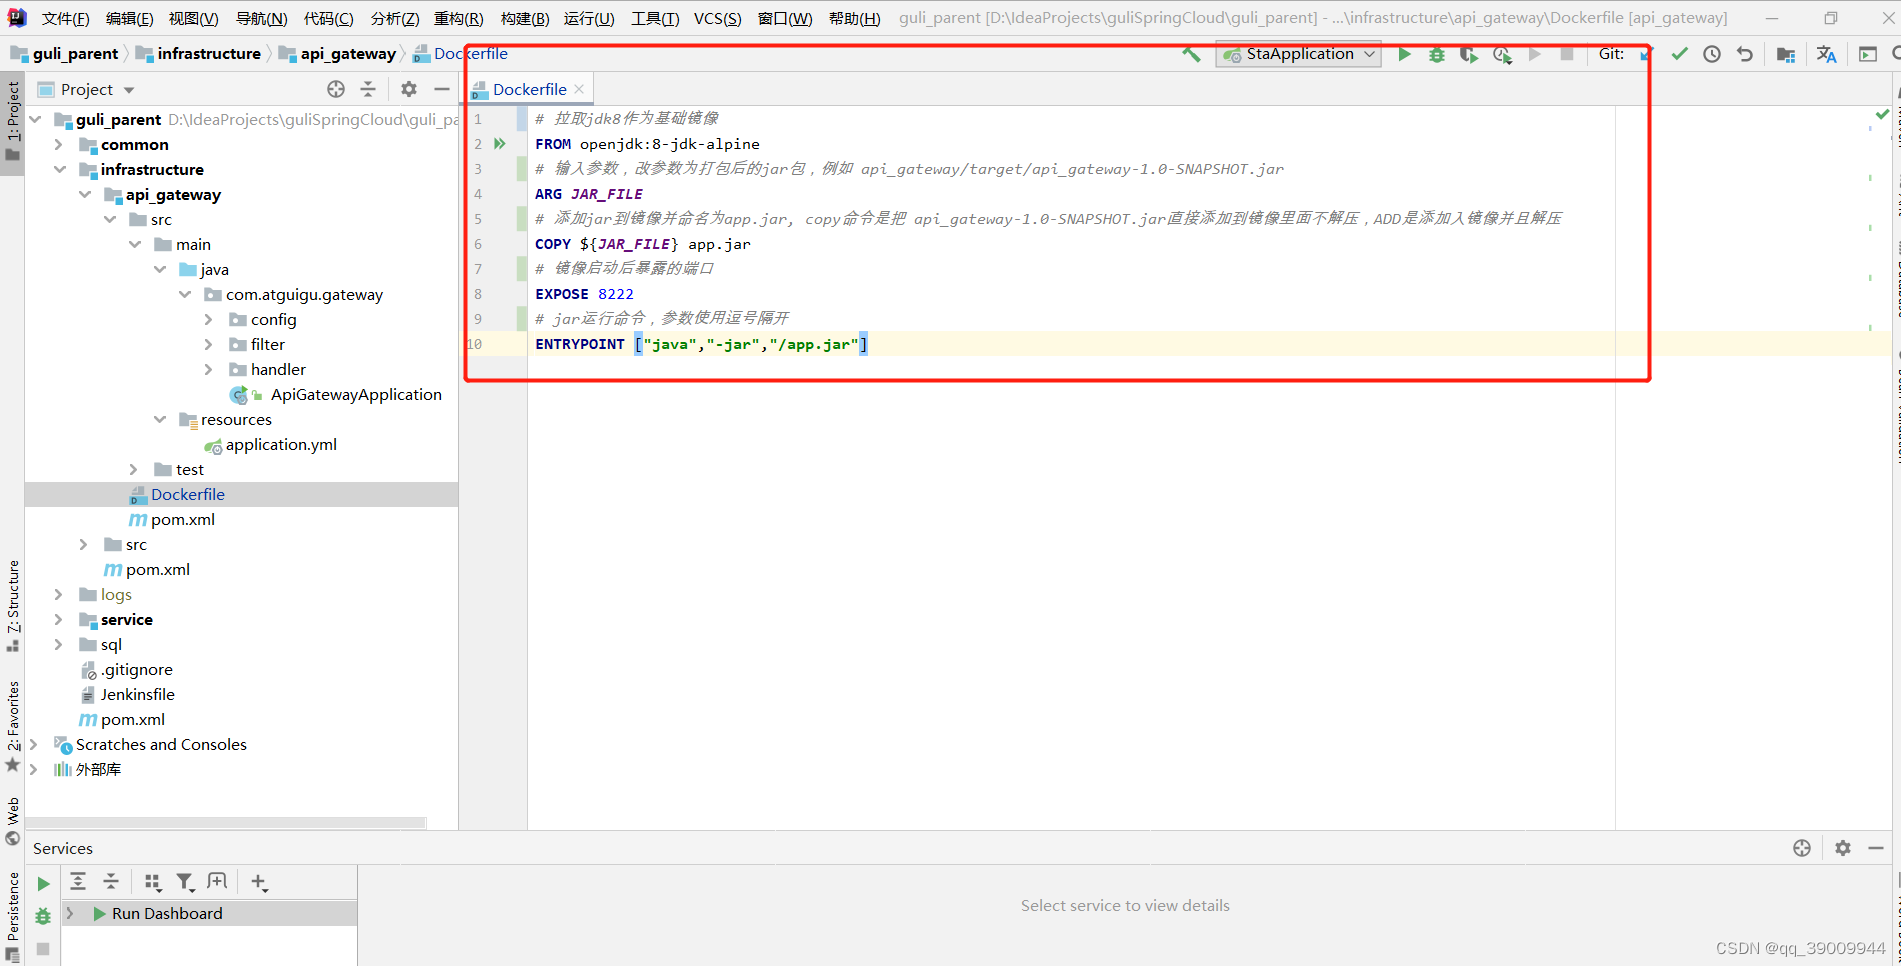Run StaApplication with the green play button

pyautogui.click(x=1404, y=55)
